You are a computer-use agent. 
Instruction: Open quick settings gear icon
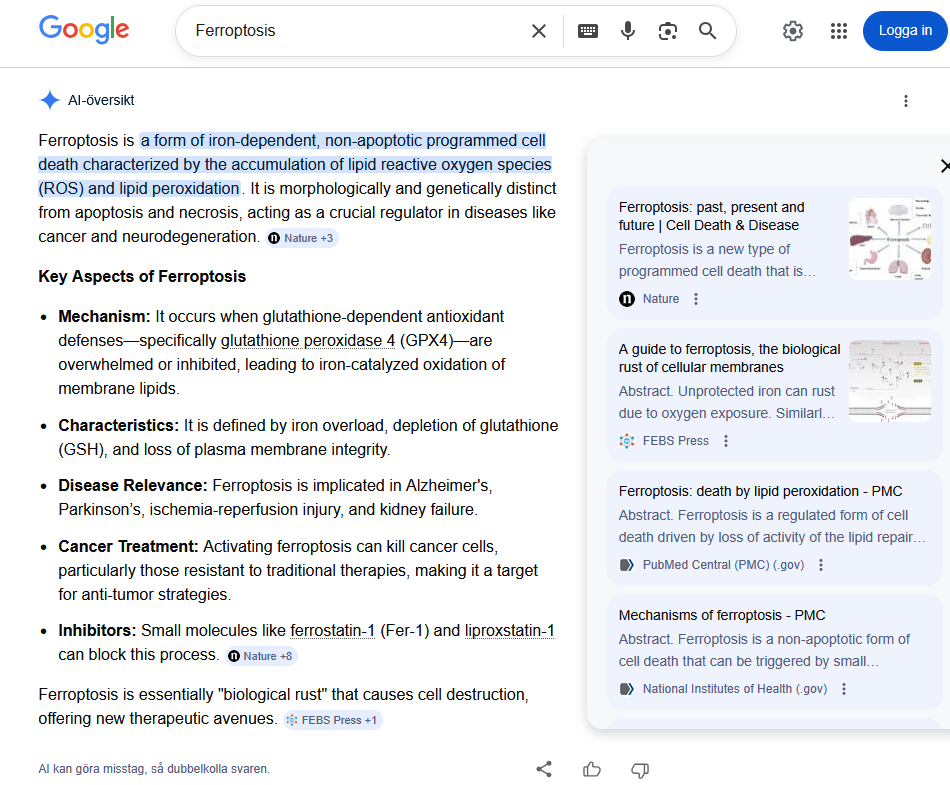point(792,31)
